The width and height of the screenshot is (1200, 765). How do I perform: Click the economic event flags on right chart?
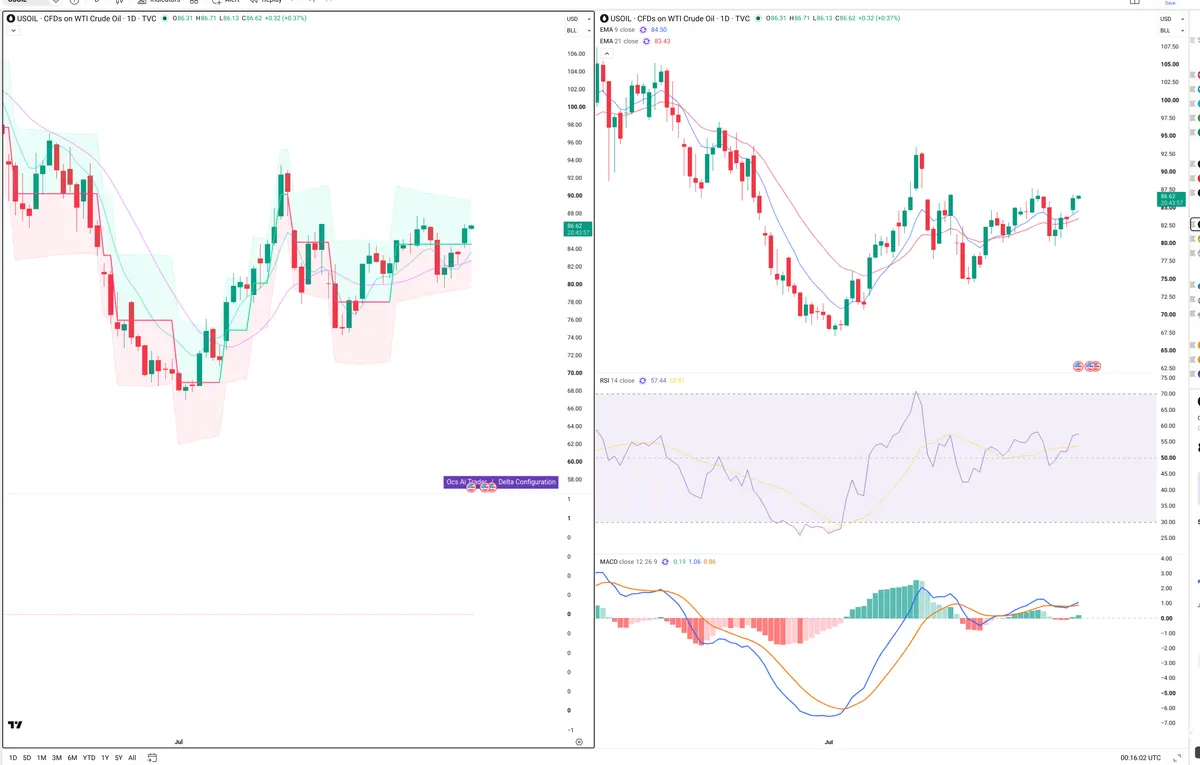(1086, 367)
